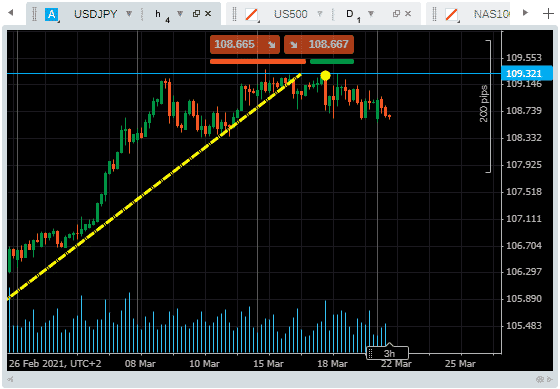
Task: Detach the US500 chart into a window
Action: coord(396,14)
